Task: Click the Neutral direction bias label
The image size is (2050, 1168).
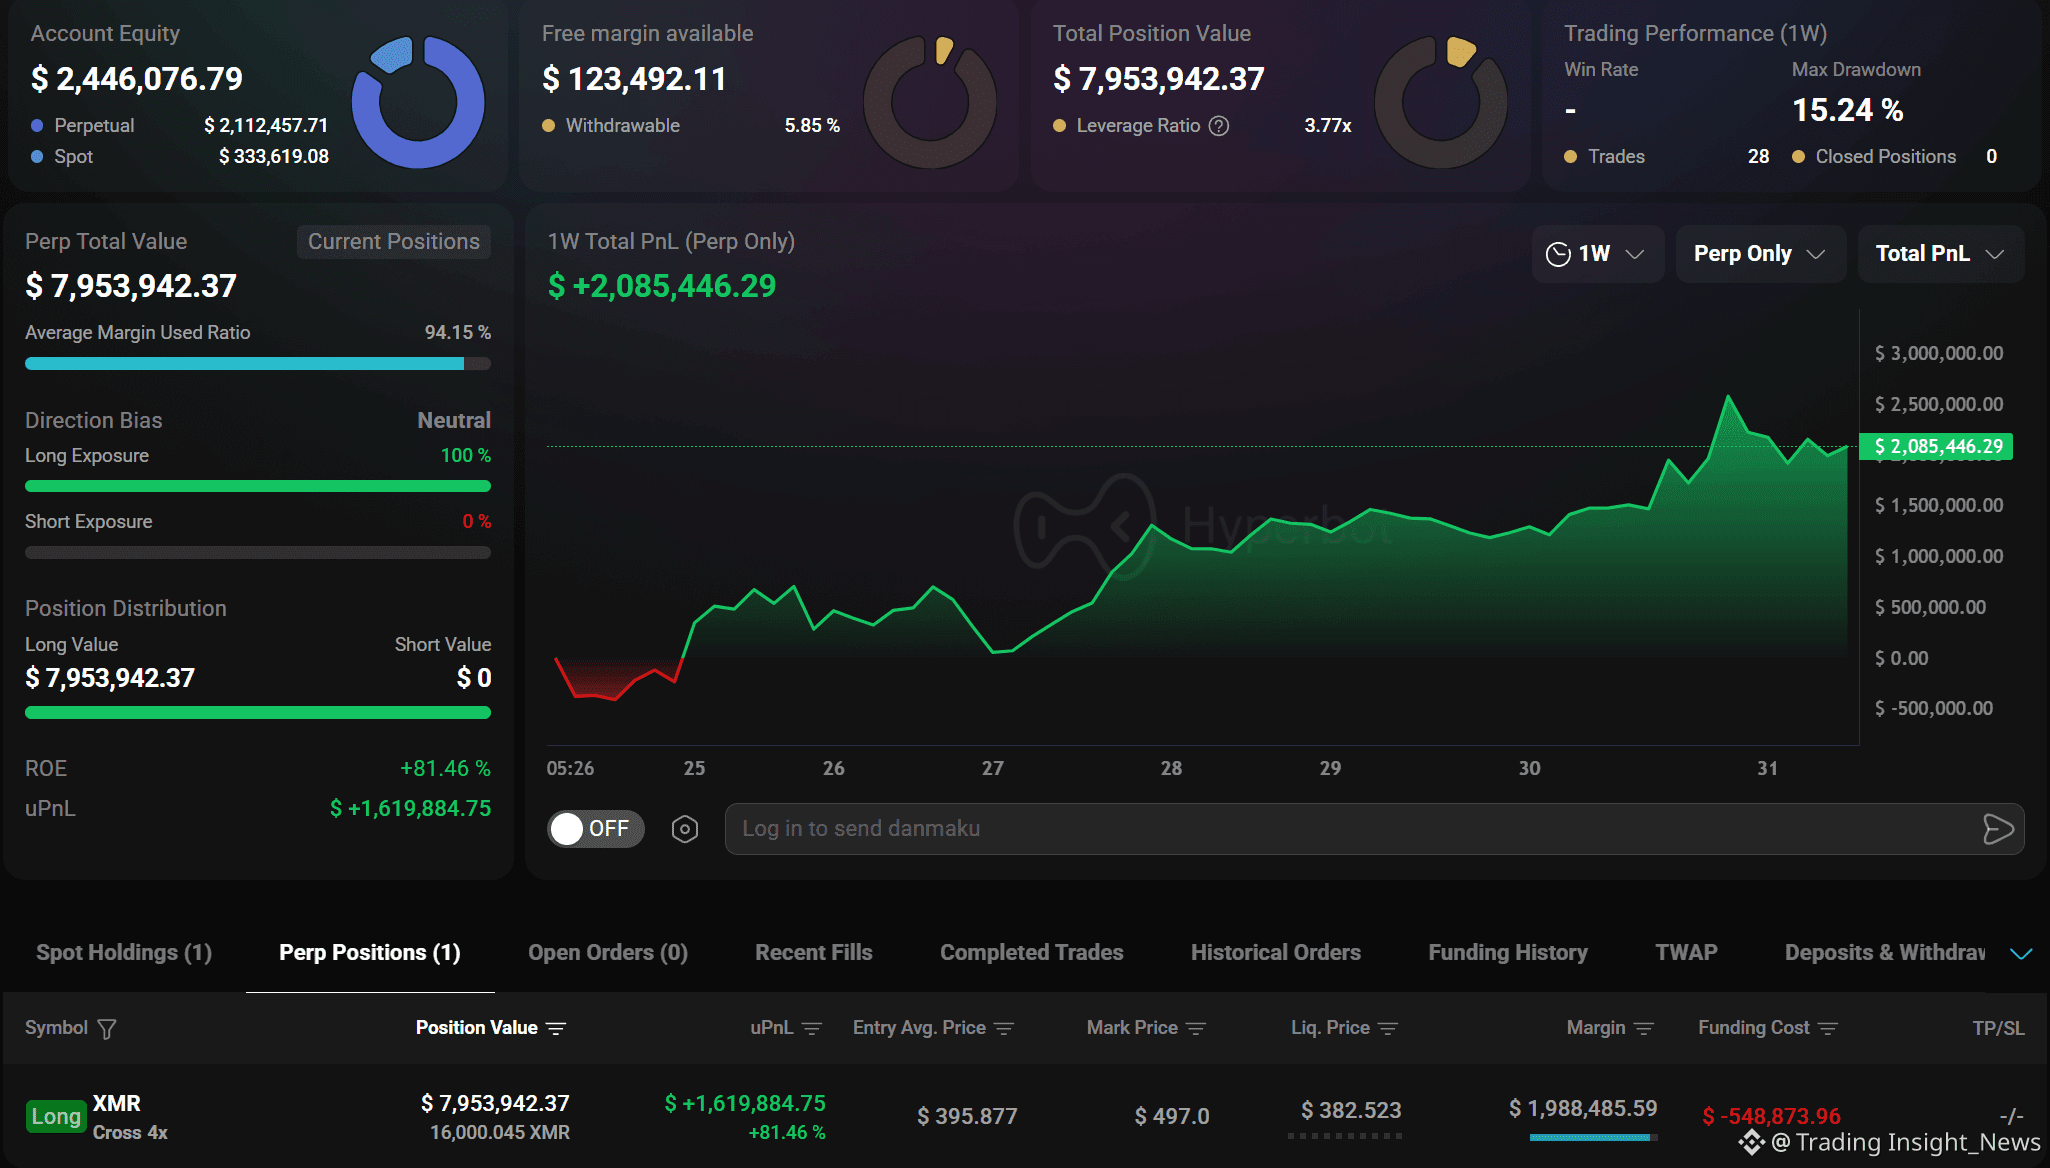Action: tap(454, 421)
